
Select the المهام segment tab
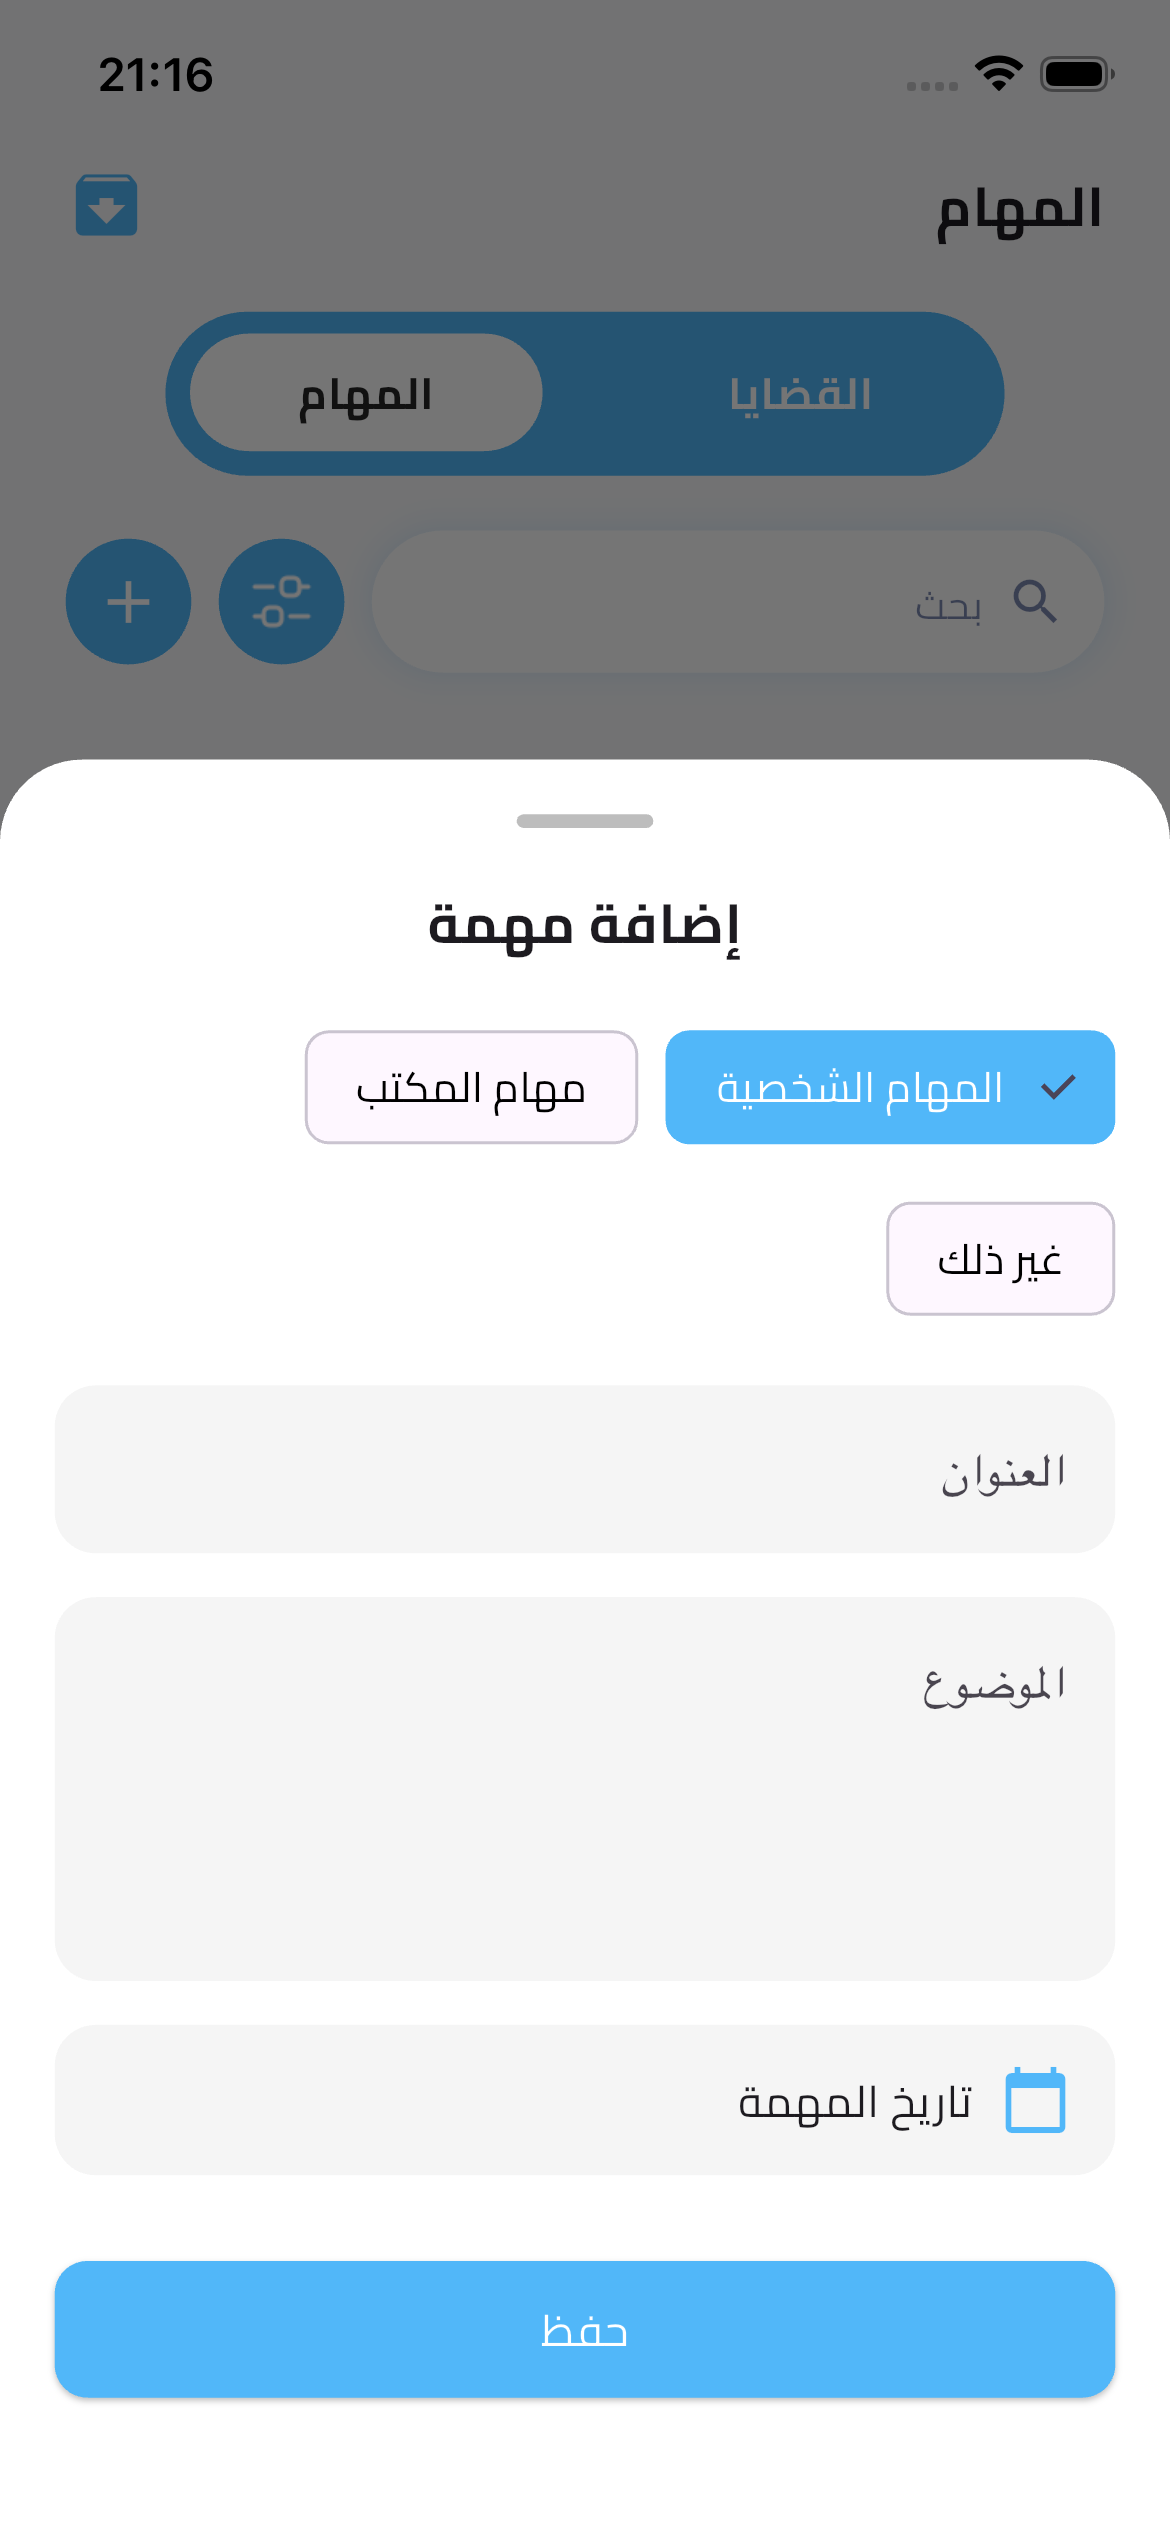pos(366,394)
